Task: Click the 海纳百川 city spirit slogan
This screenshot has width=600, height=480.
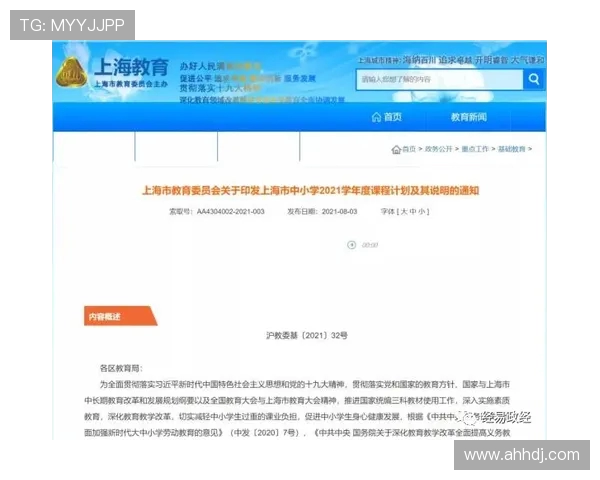Action: [419, 60]
